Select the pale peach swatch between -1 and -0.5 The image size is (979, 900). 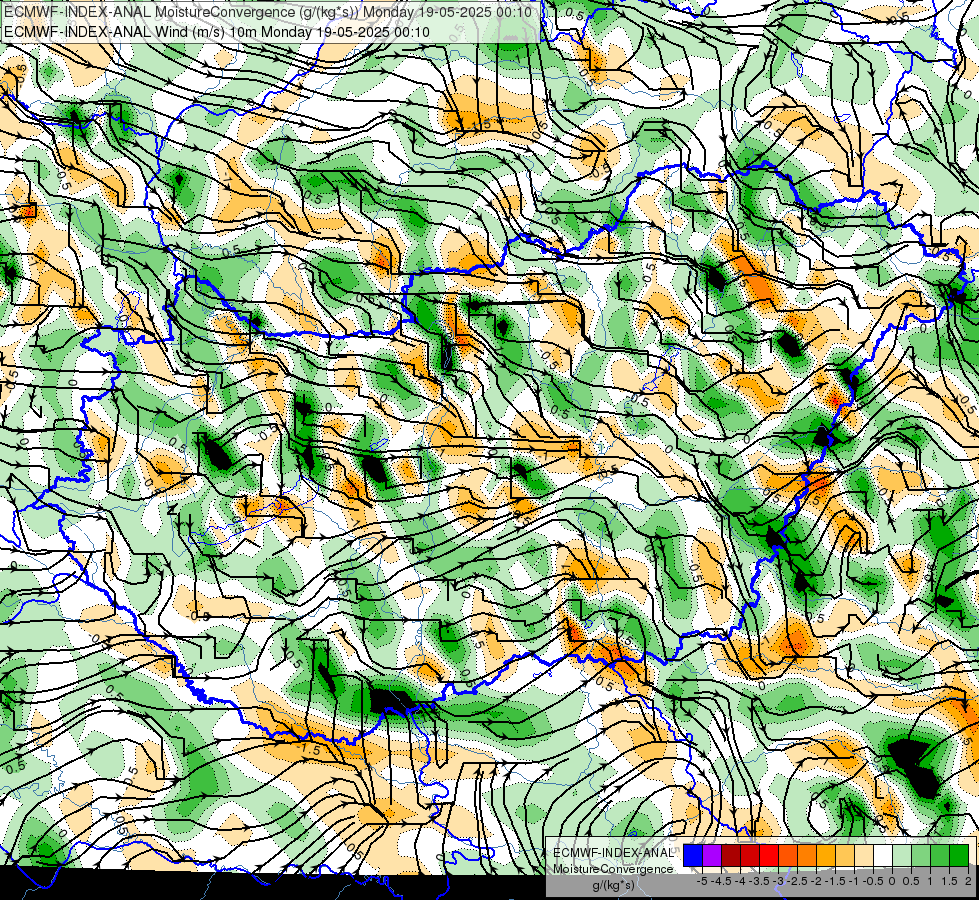click(x=863, y=856)
